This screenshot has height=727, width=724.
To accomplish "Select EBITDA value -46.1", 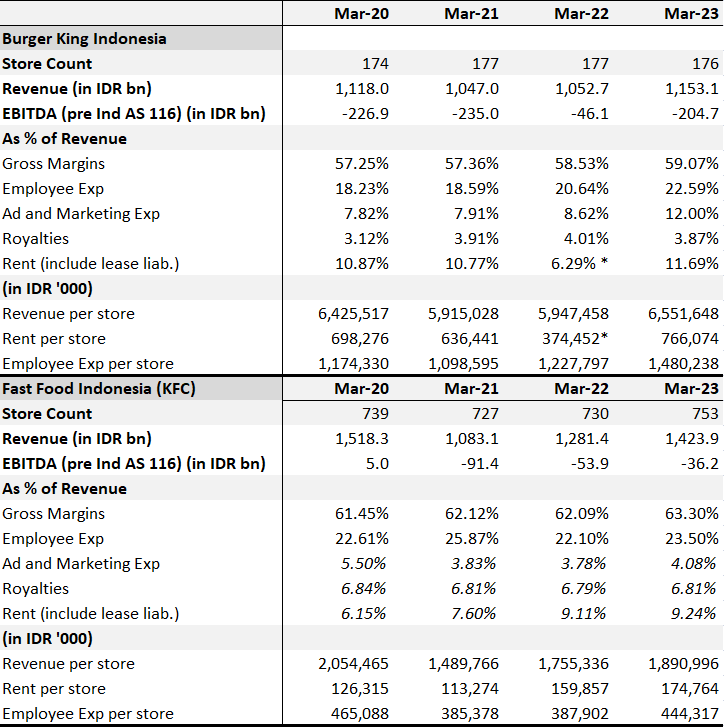I will tap(589, 114).
